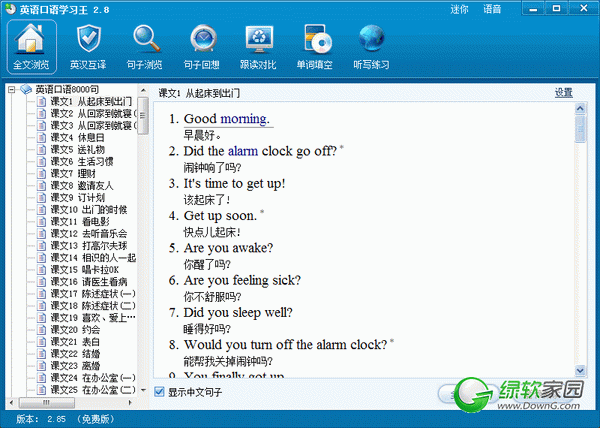Select 课文19 喜欢、爱上 lesson
Viewport: 600px width, 428px height.
pos(93,317)
